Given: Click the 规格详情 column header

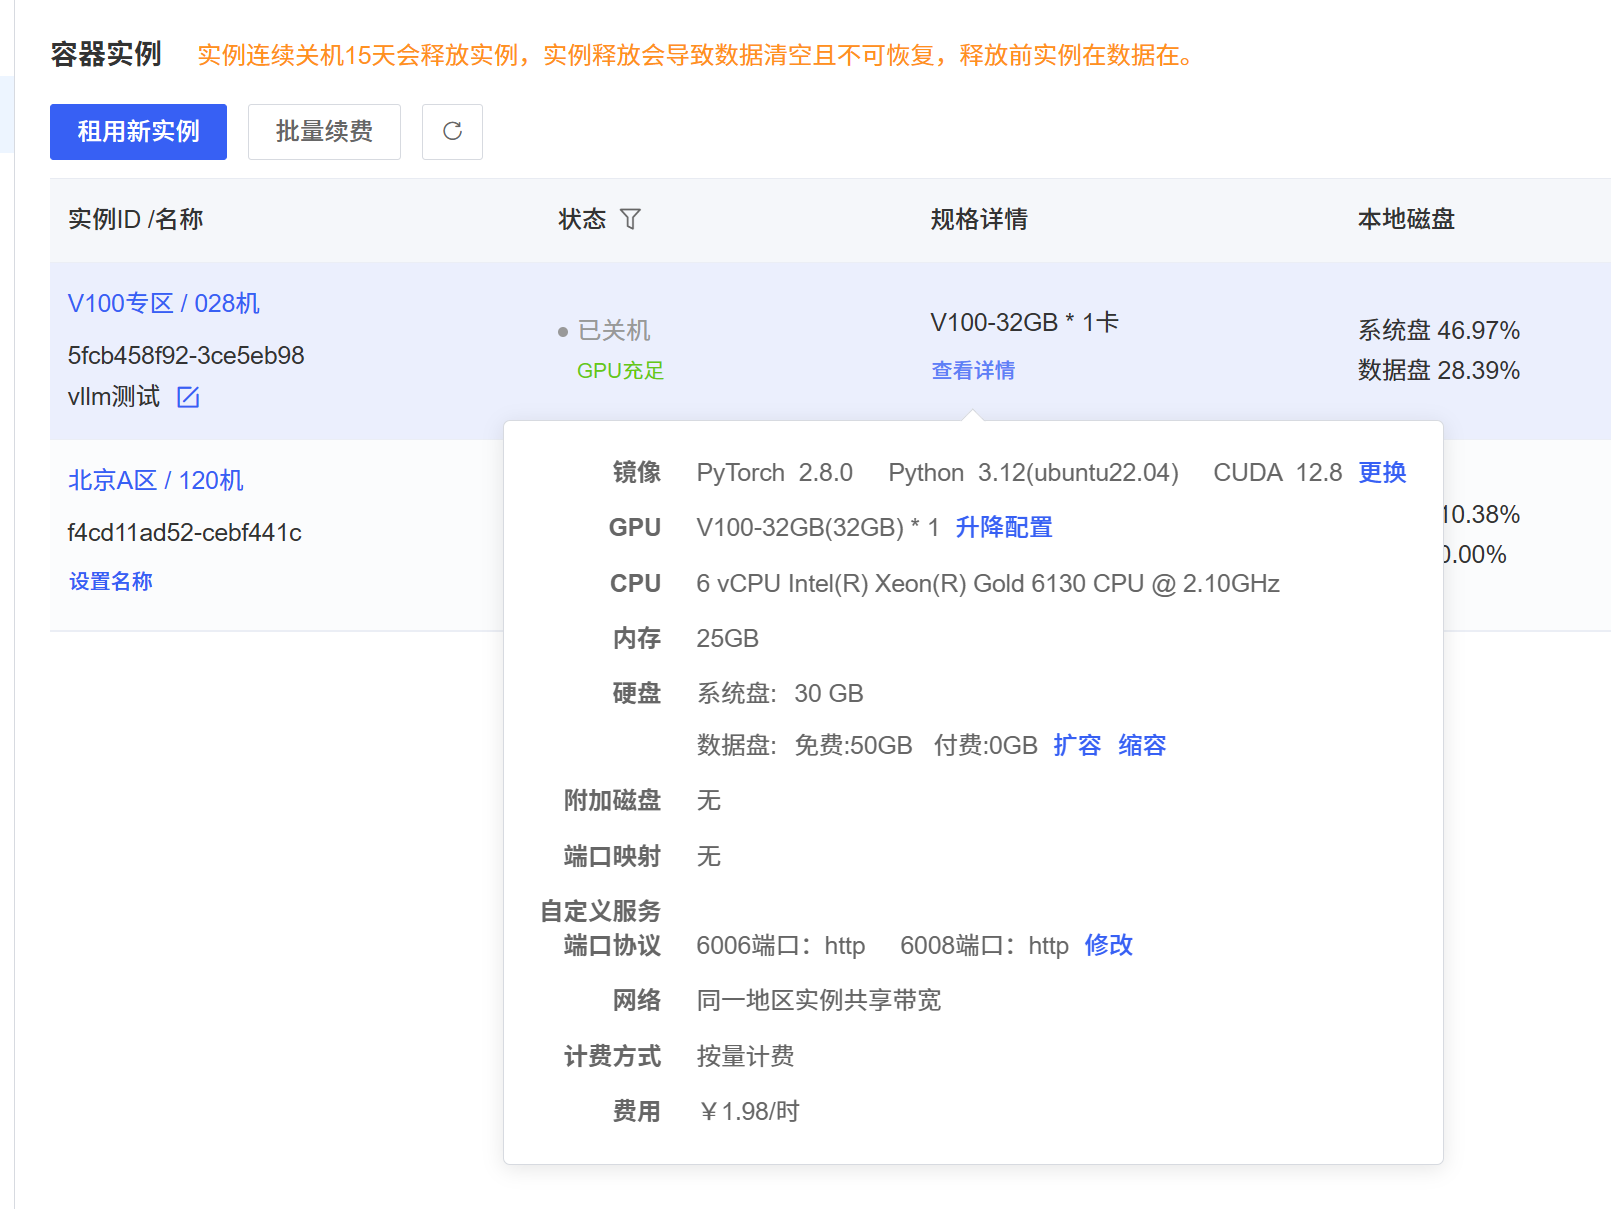Looking at the screenshot, I should (979, 219).
